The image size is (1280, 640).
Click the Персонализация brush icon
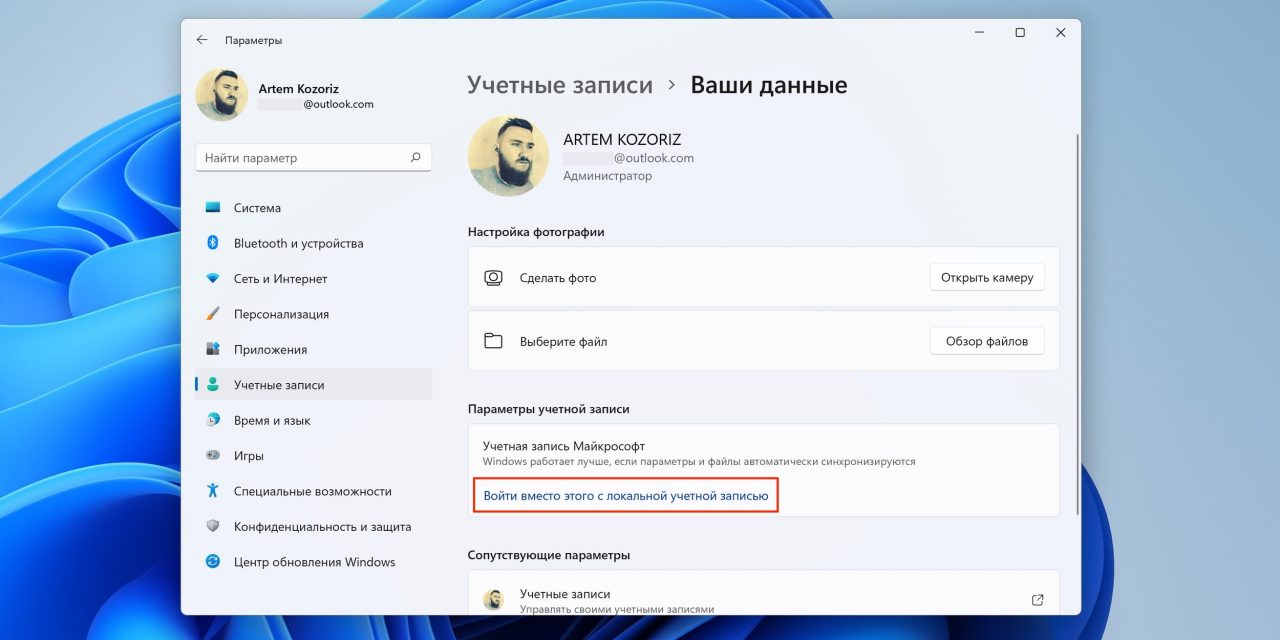pyautogui.click(x=213, y=313)
